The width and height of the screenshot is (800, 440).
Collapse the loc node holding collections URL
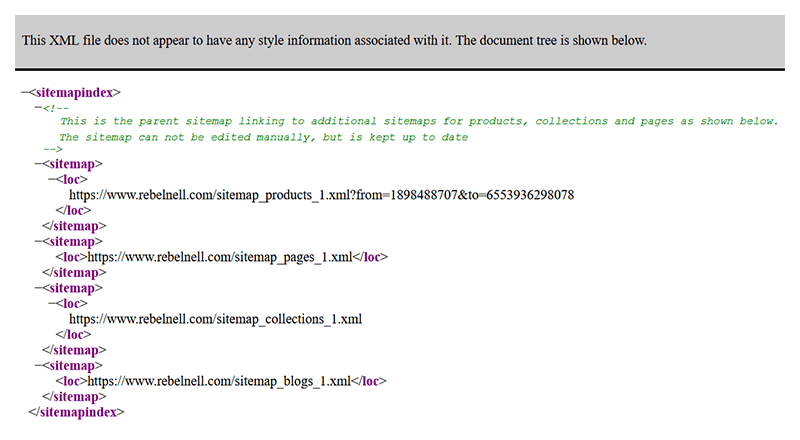(52, 303)
